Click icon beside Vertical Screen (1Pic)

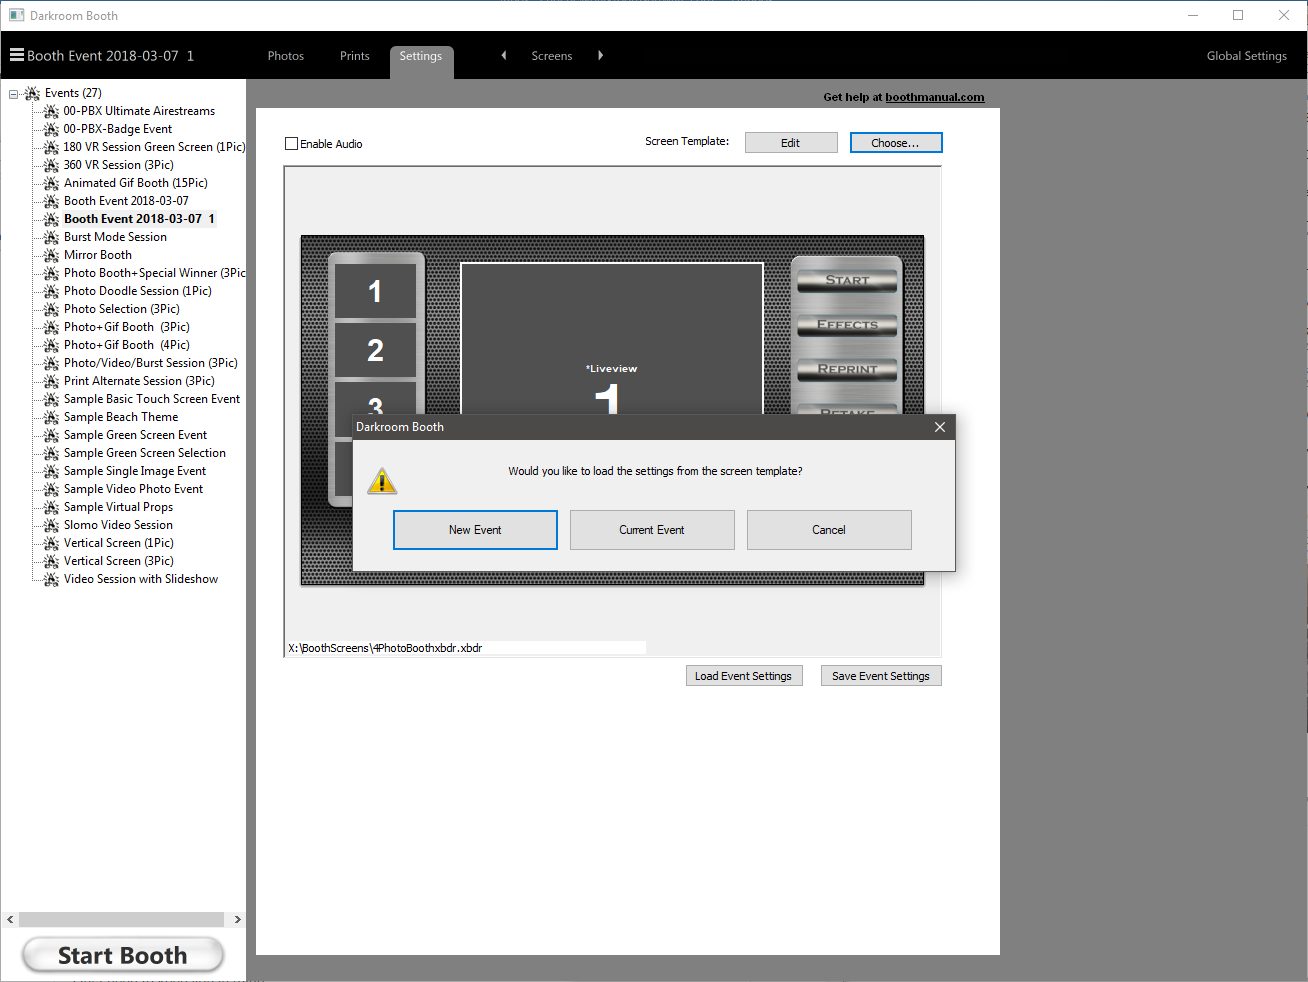[x=52, y=543]
